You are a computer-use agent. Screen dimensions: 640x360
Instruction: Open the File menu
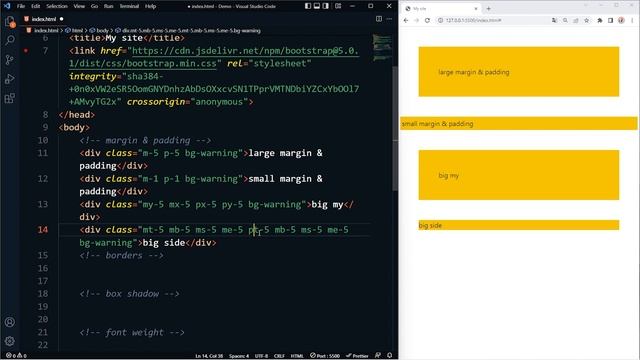[x=21, y=6]
